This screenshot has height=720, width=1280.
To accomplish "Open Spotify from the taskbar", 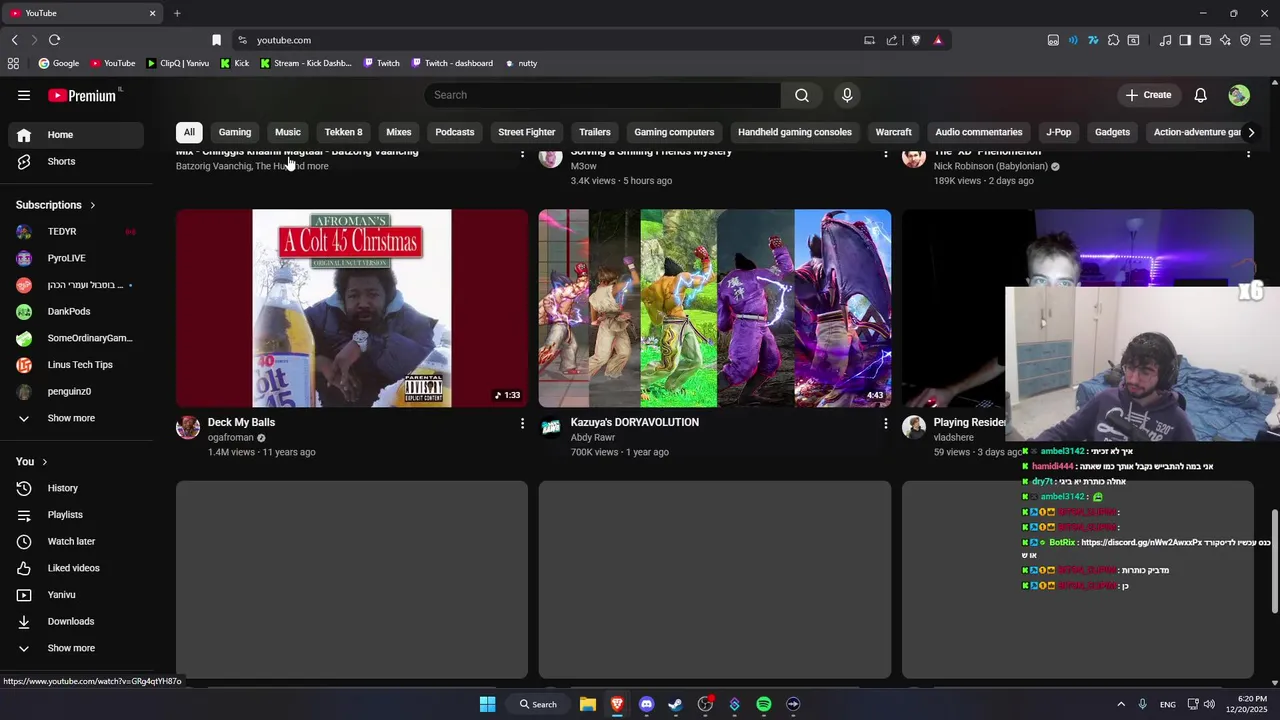I will coord(764,704).
